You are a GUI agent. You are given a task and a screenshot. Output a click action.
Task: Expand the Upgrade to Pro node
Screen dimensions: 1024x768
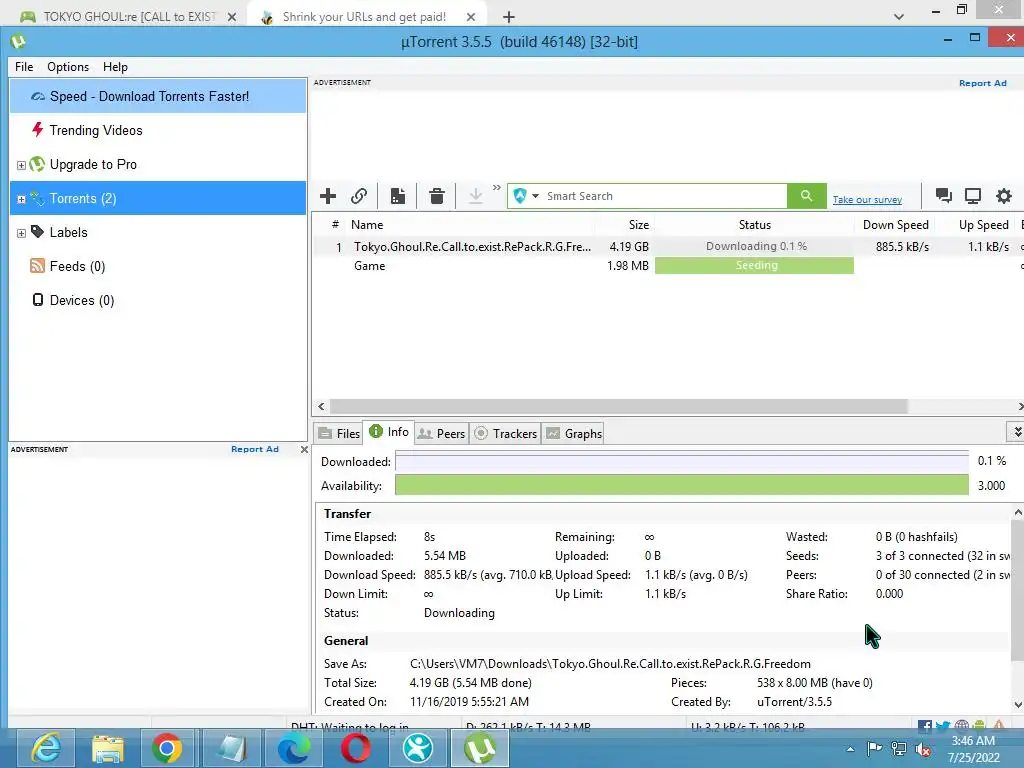coord(21,165)
